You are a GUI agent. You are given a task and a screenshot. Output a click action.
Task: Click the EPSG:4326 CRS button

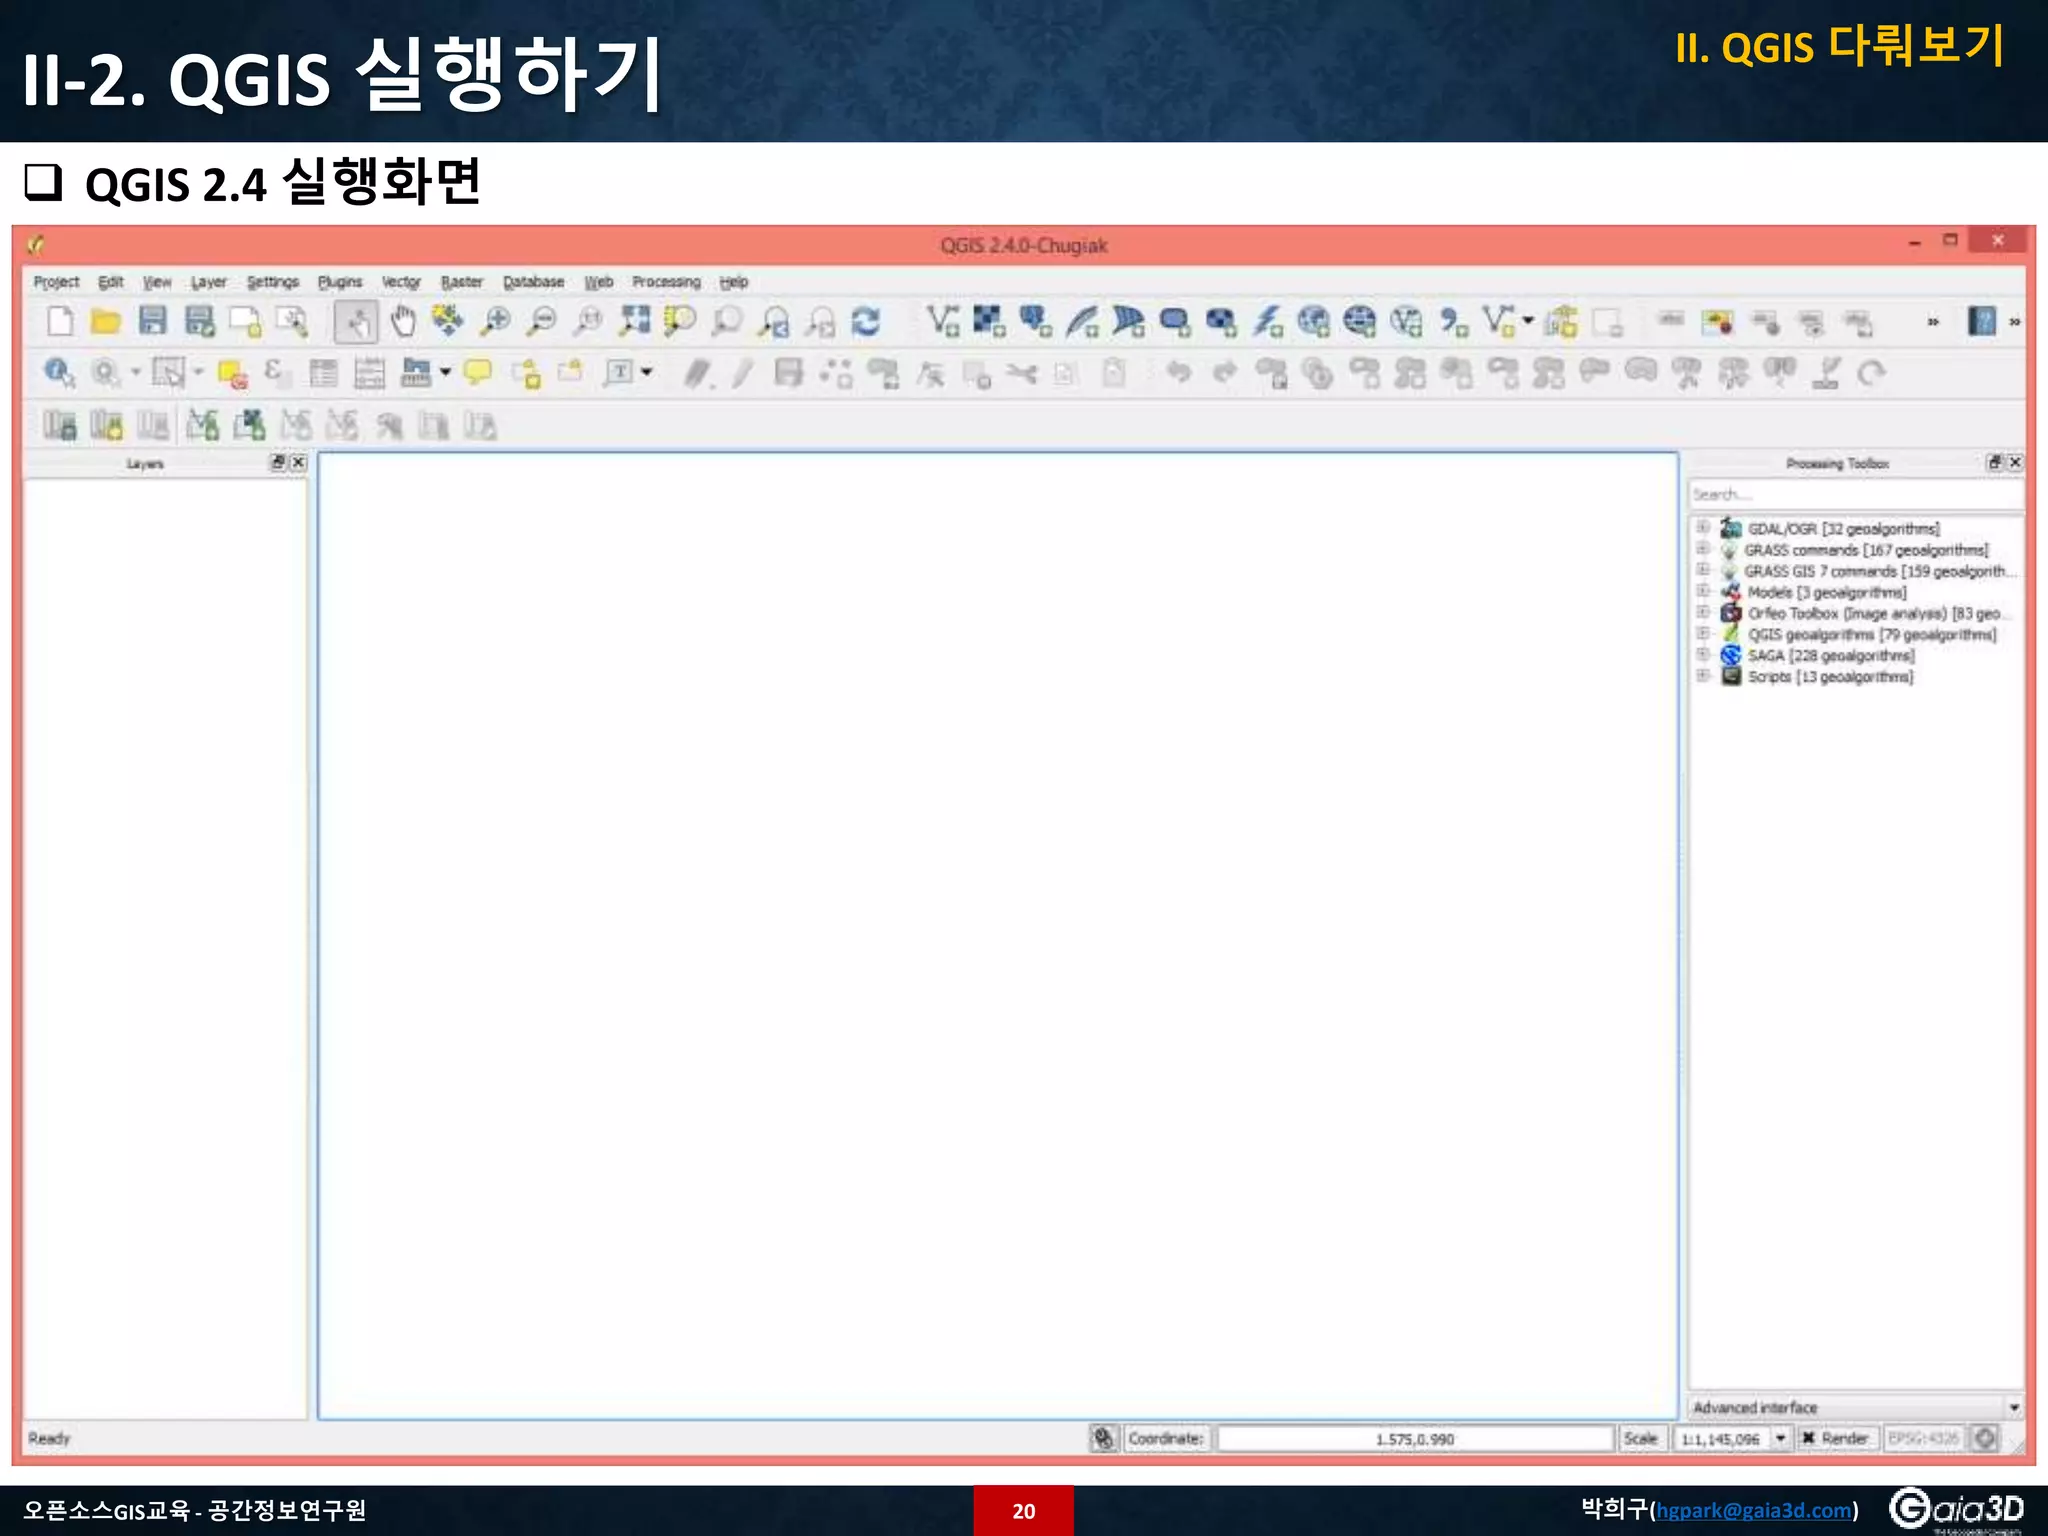[x=1923, y=1438]
